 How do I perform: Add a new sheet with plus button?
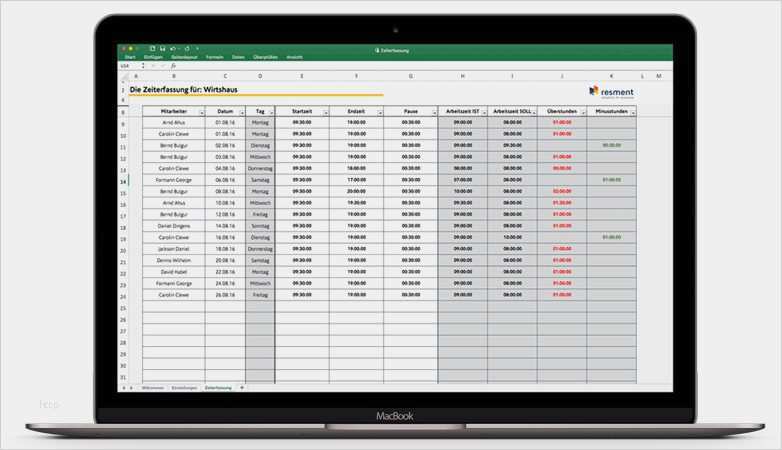tap(242, 388)
